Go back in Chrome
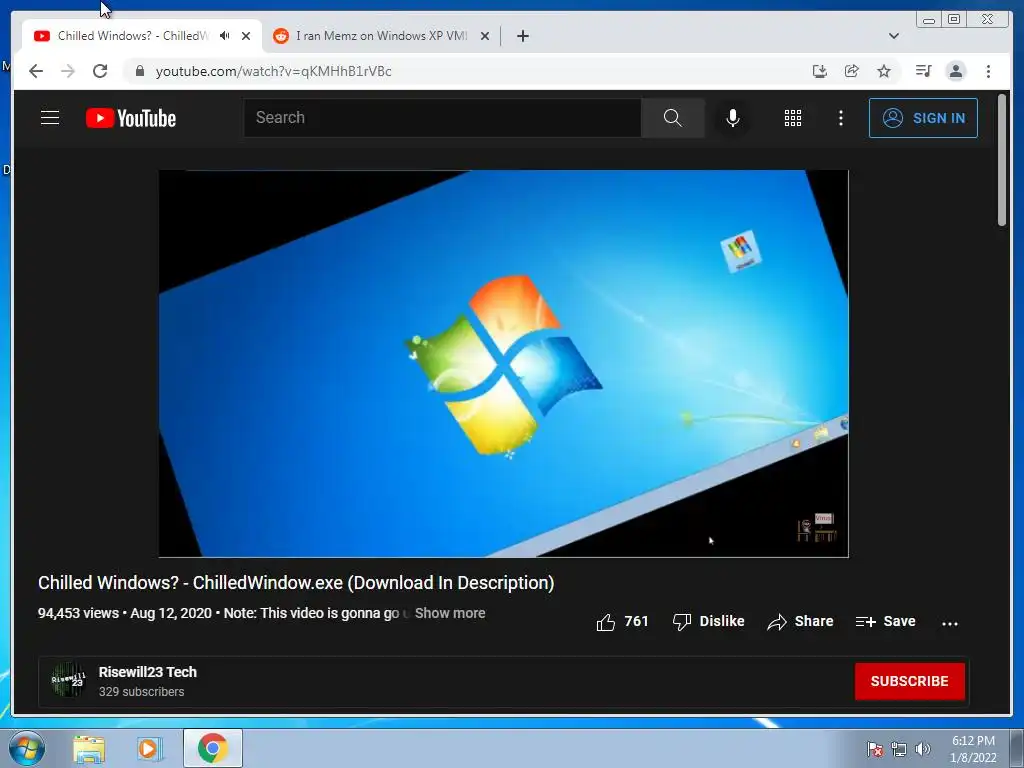Viewport: 1024px width, 768px height. pos(36,71)
